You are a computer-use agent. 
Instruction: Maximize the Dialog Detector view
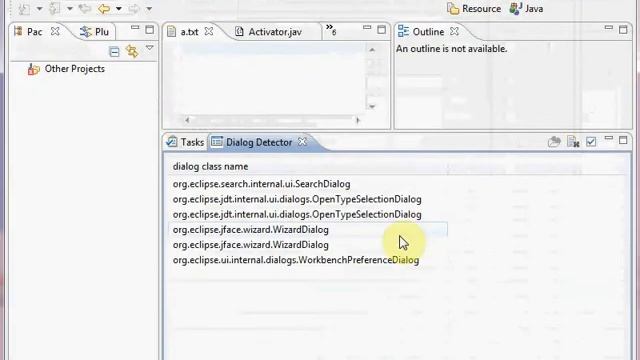coord(623,140)
